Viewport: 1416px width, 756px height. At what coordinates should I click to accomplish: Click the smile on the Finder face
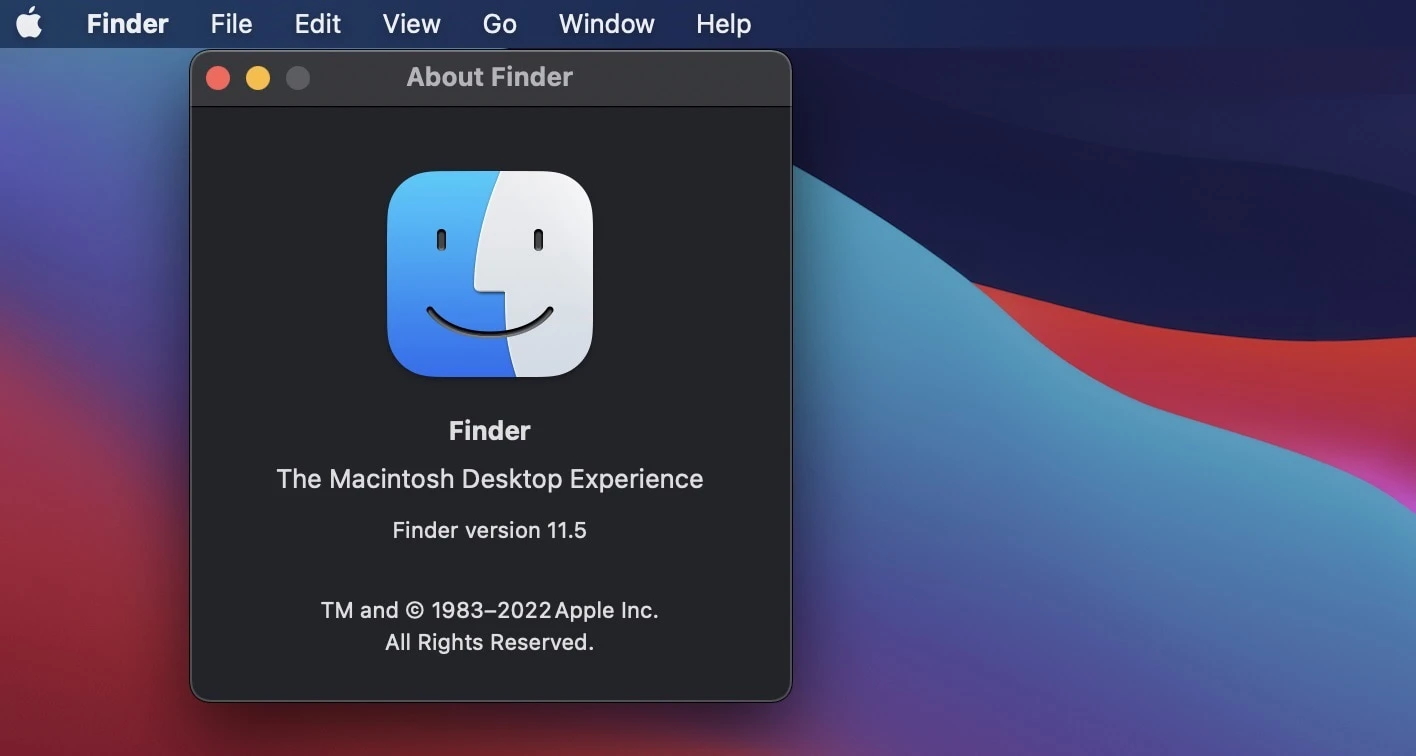click(x=489, y=325)
